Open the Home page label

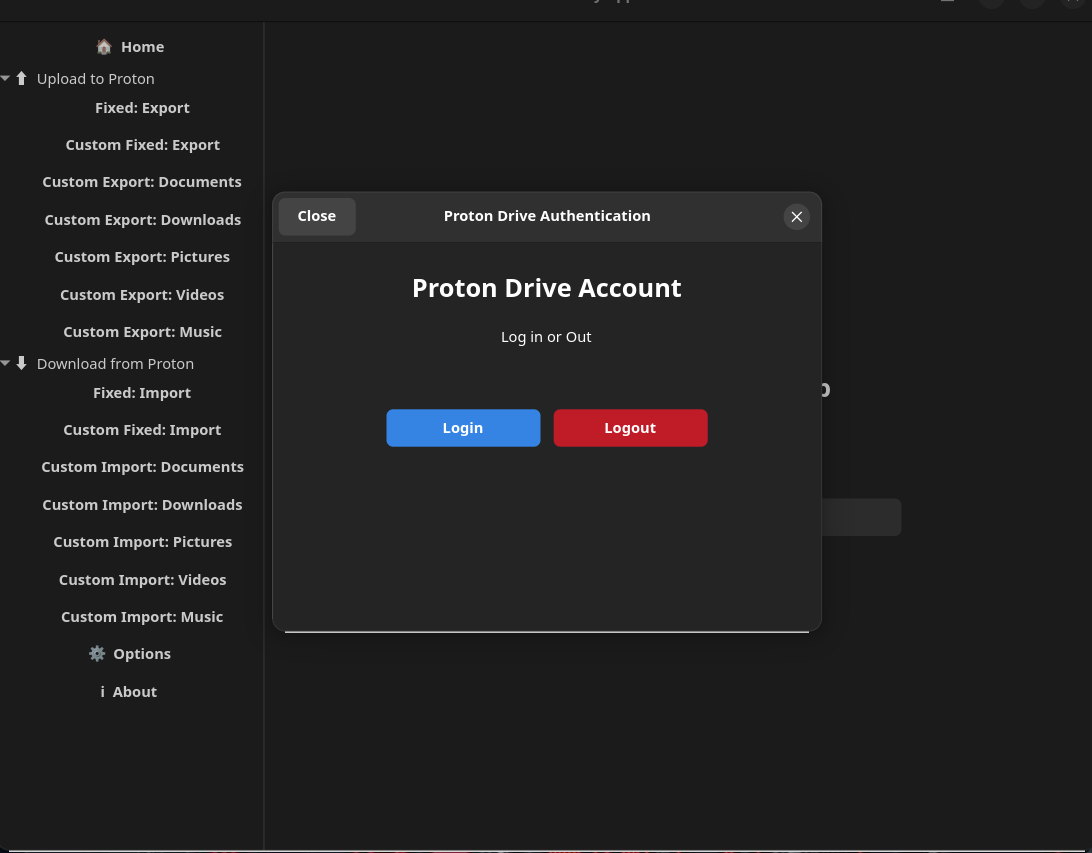pyautogui.click(x=143, y=47)
